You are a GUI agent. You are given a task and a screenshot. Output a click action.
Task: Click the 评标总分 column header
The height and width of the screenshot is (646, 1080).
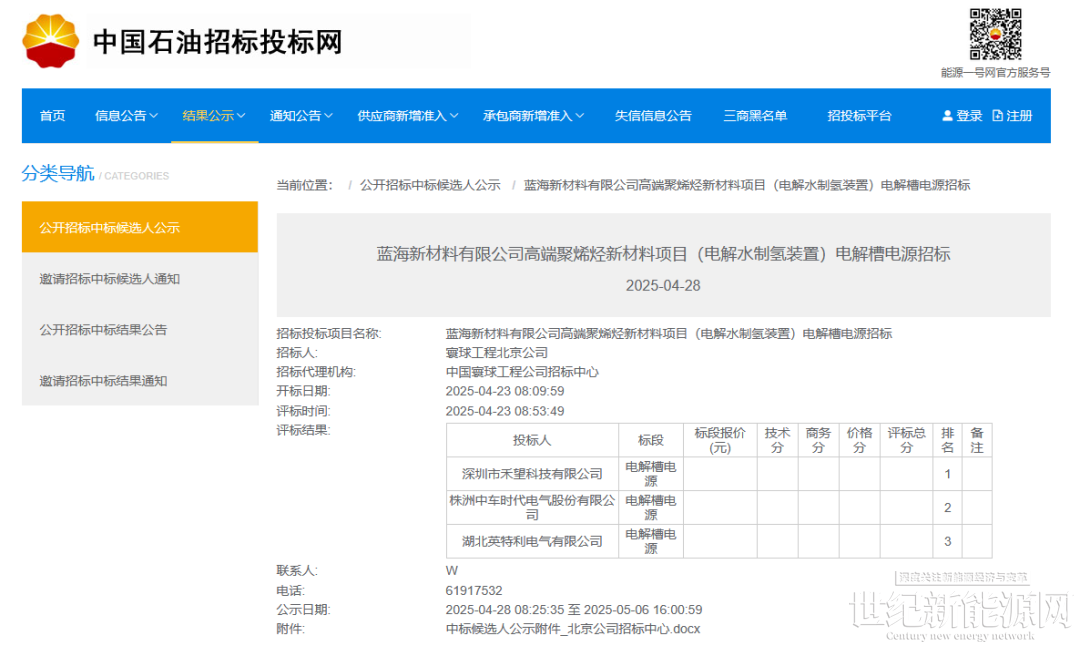906,440
